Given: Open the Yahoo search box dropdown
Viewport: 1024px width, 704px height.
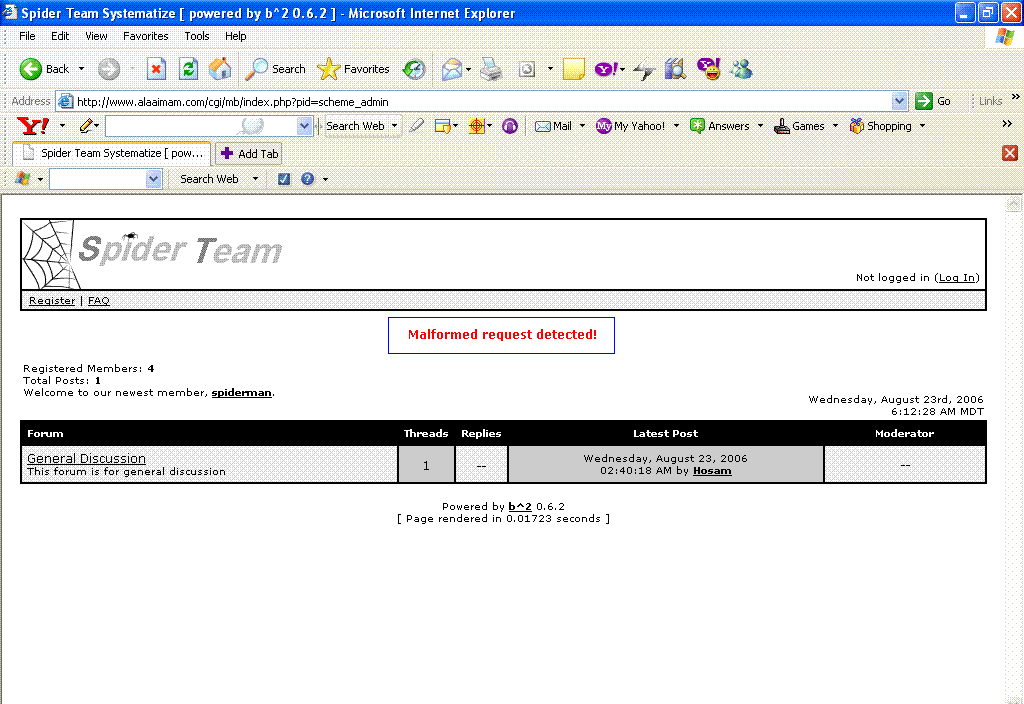Looking at the screenshot, I should point(304,125).
